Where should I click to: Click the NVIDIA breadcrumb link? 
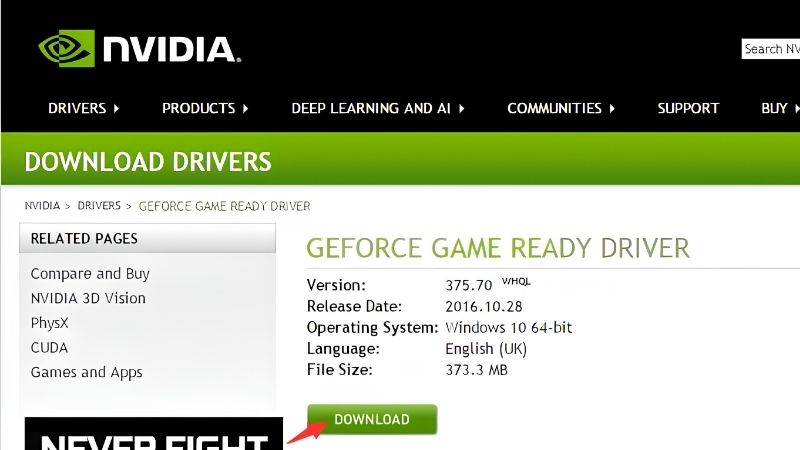(x=42, y=206)
